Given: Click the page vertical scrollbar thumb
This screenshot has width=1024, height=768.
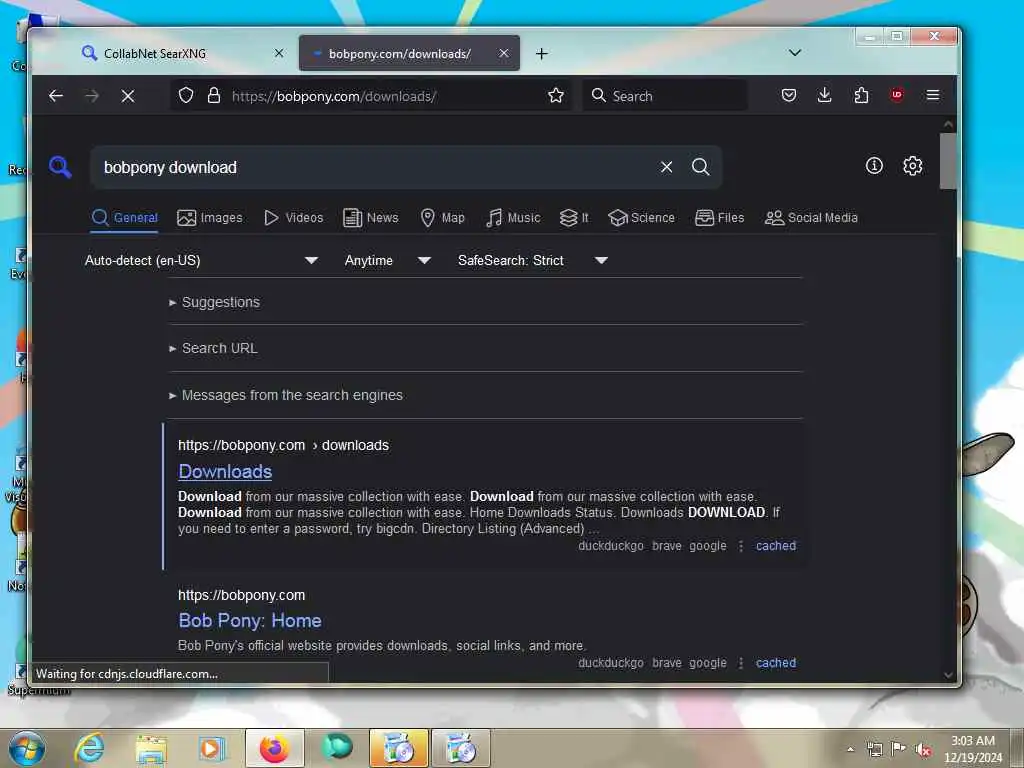Looking at the screenshot, I should tap(948, 161).
